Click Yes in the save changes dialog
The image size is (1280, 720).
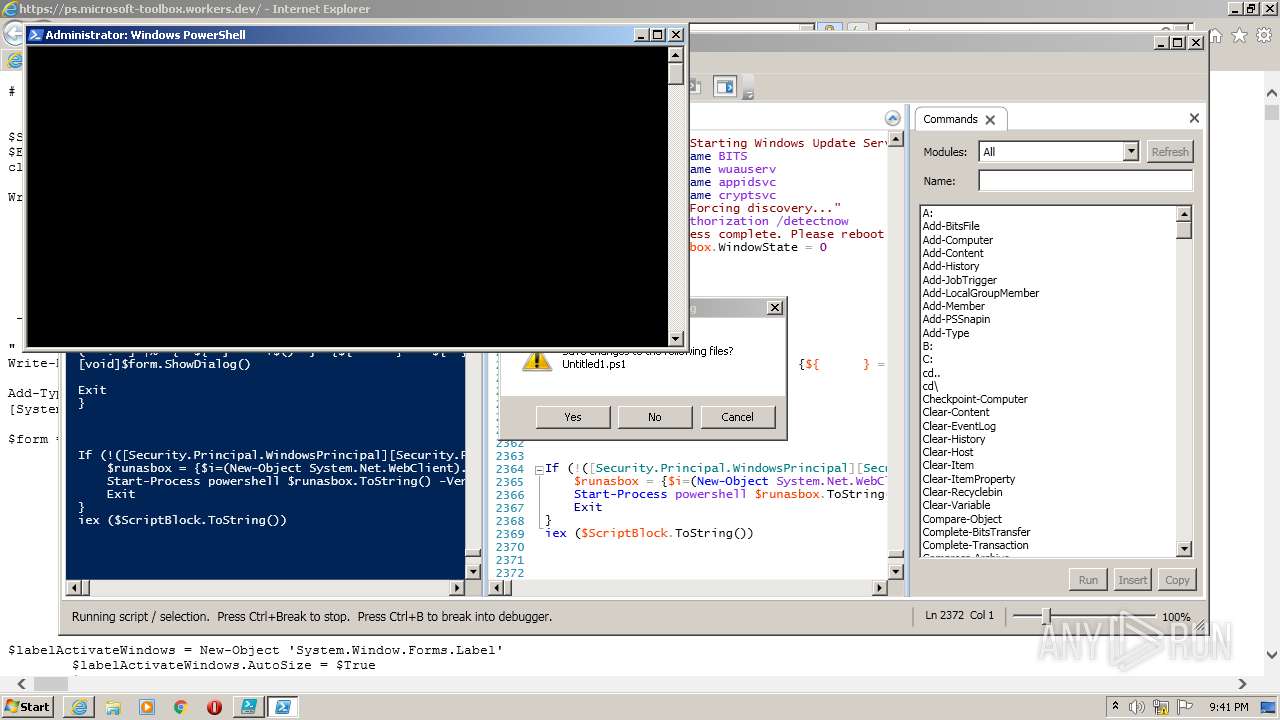[x=573, y=417]
